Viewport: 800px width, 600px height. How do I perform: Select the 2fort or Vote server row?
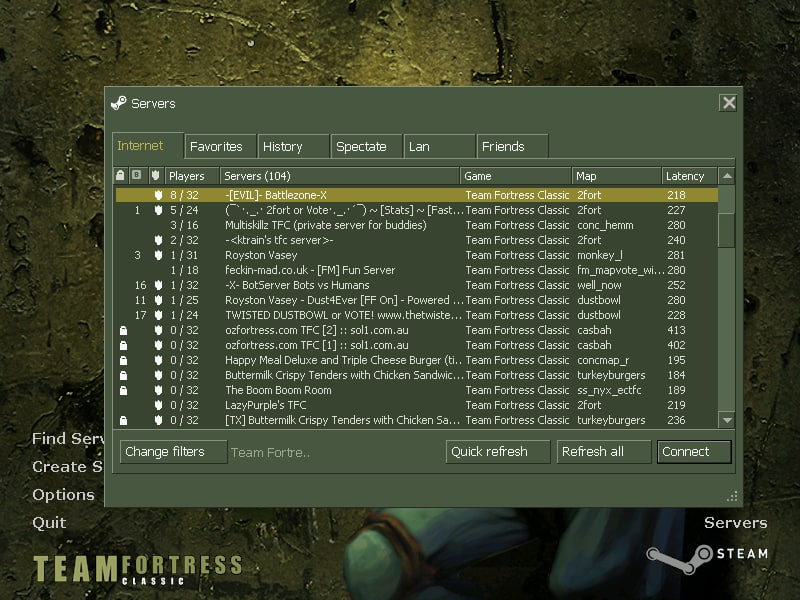click(x=416, y=210)
